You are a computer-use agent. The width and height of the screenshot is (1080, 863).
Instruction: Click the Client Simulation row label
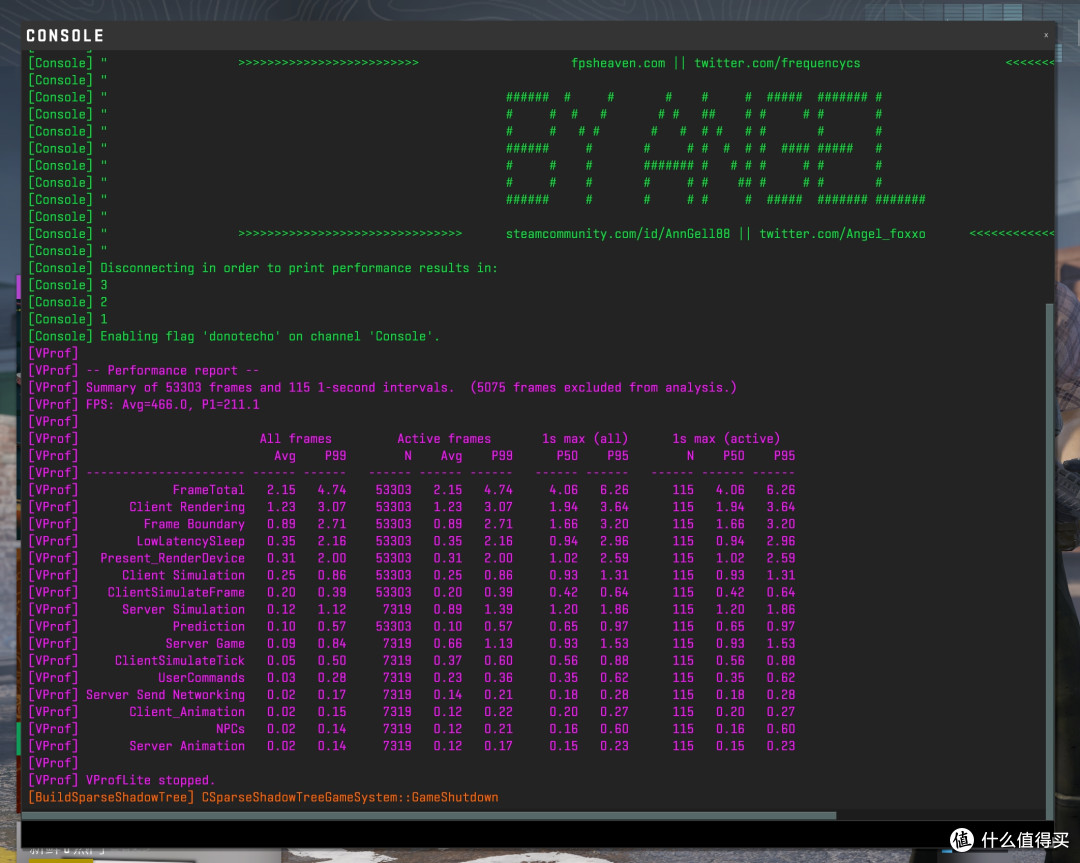pyautogui.click(x=183, y=575)
